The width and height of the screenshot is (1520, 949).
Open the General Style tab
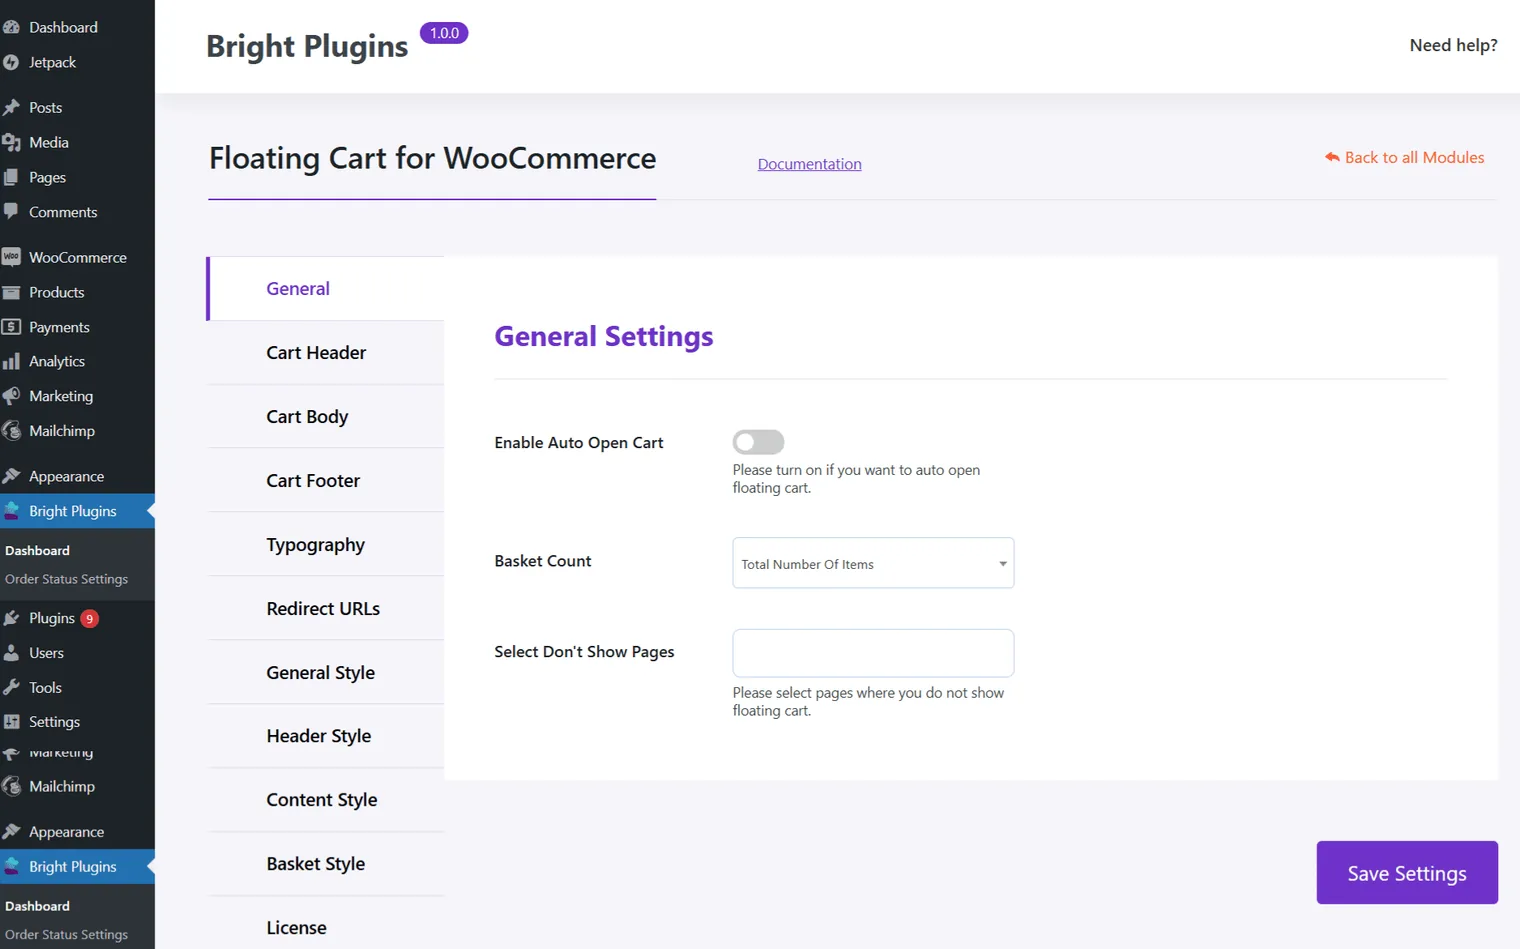[326, 673]
